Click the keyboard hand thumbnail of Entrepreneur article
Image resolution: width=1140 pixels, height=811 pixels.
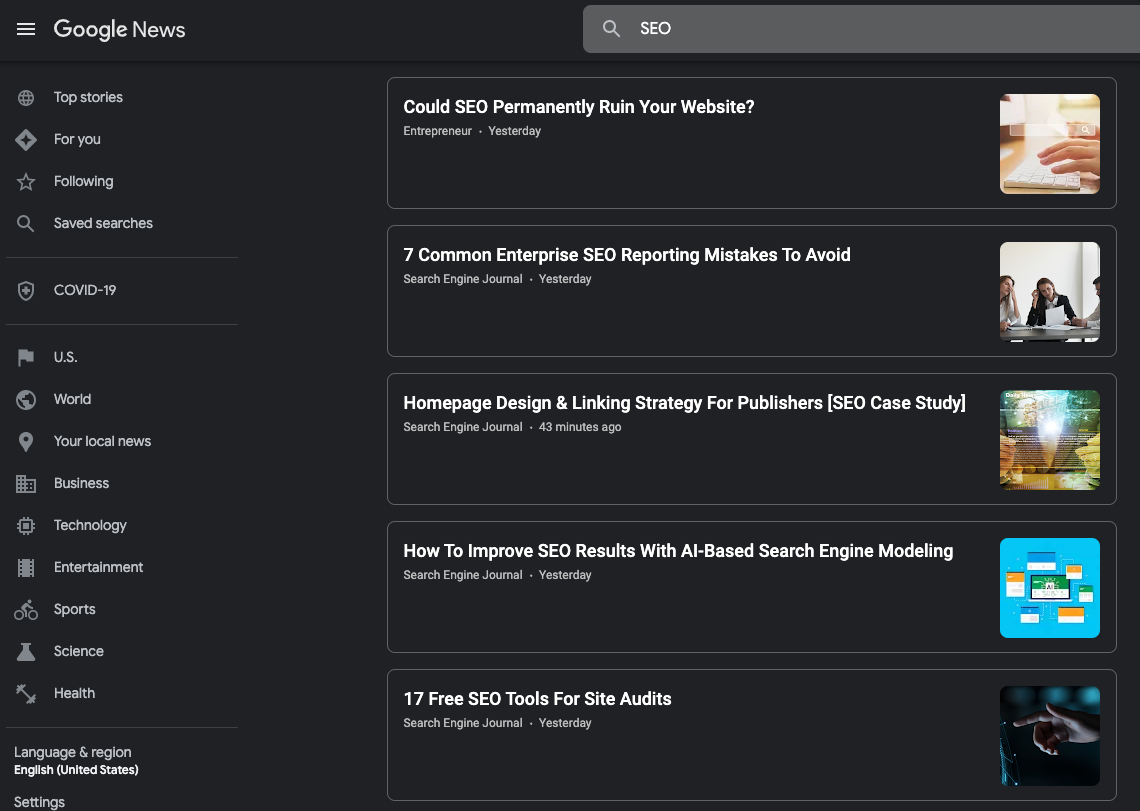click(x=1050, y=144)
